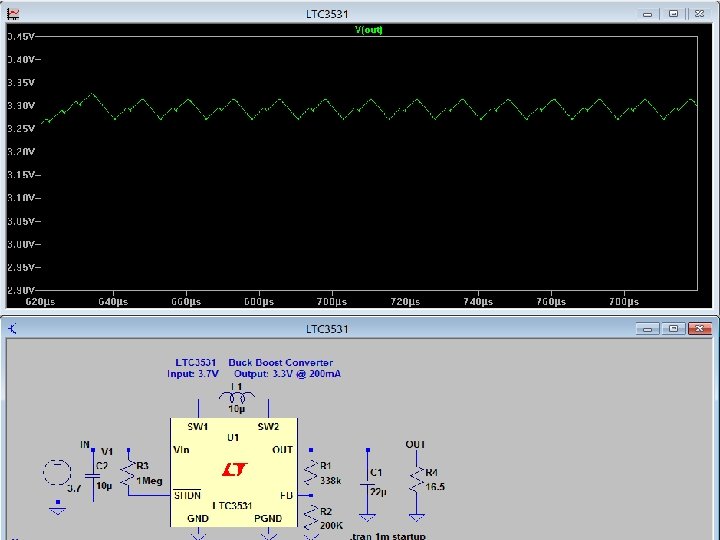Maximize the LTC3531 waveform window
The image size is (720, 540).
coord(673,14)
